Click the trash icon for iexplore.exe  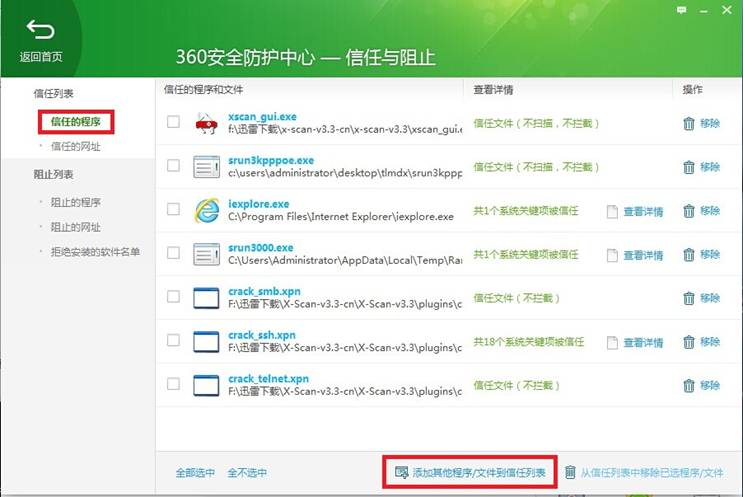(689, 211)
